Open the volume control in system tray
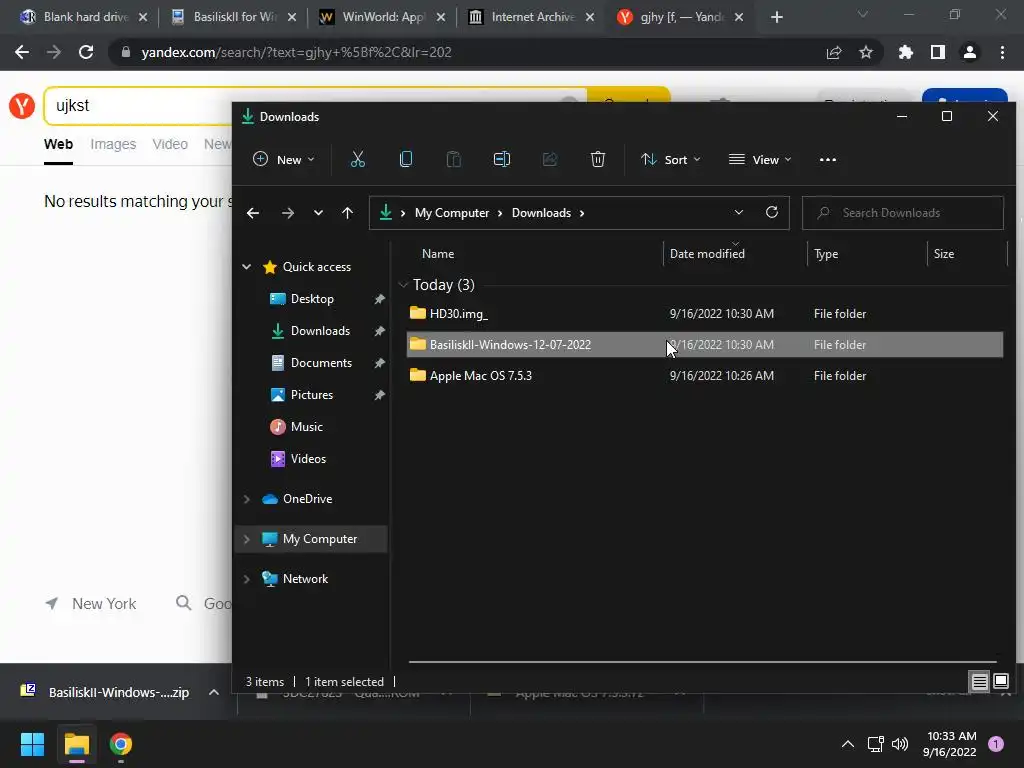 (x=900, y=744)
